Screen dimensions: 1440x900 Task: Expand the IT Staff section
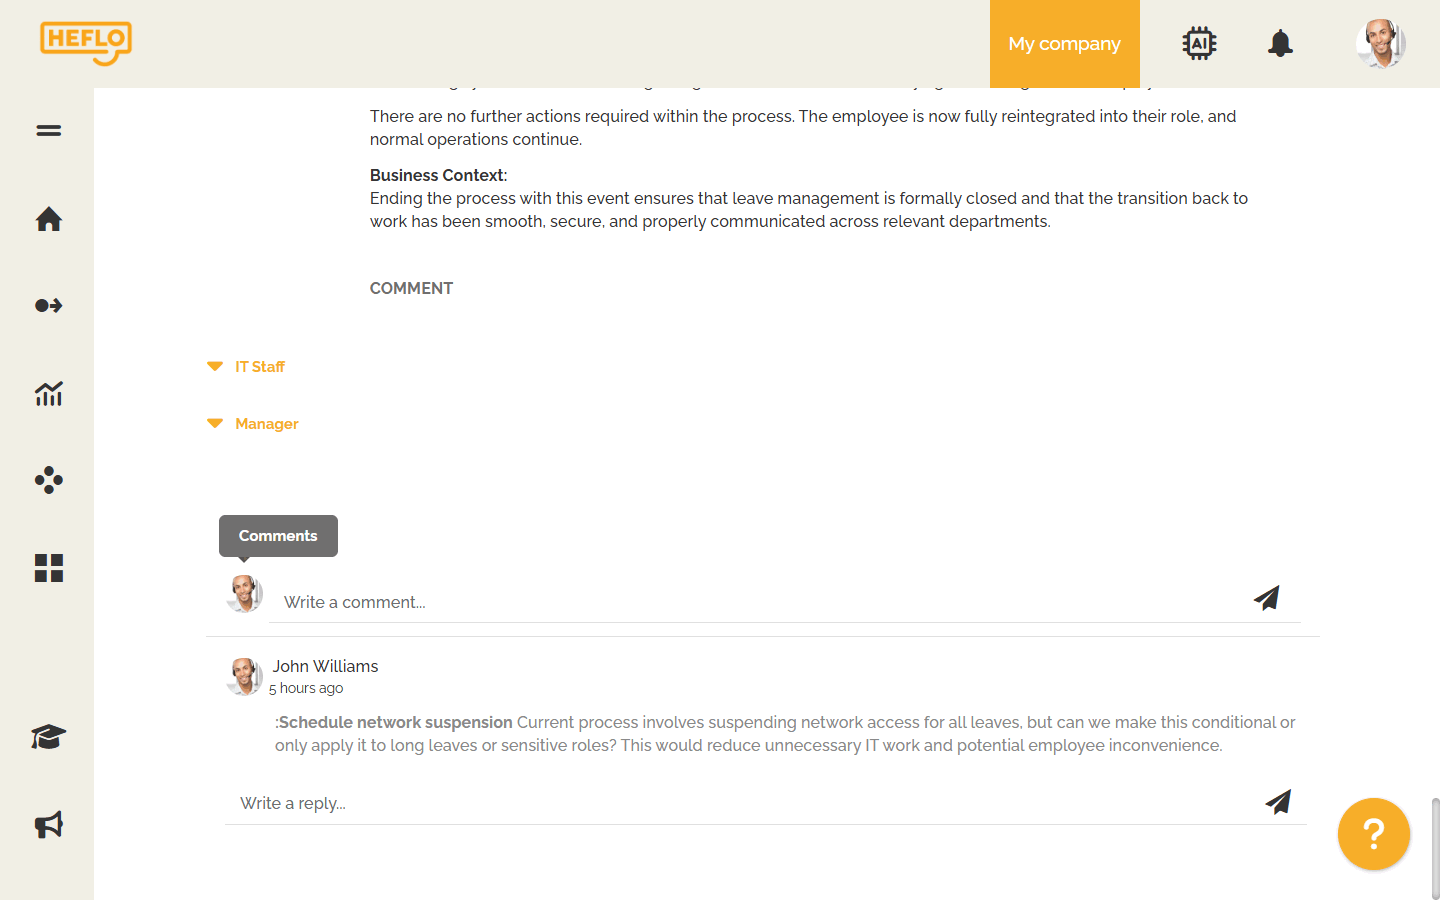[259, 367]
